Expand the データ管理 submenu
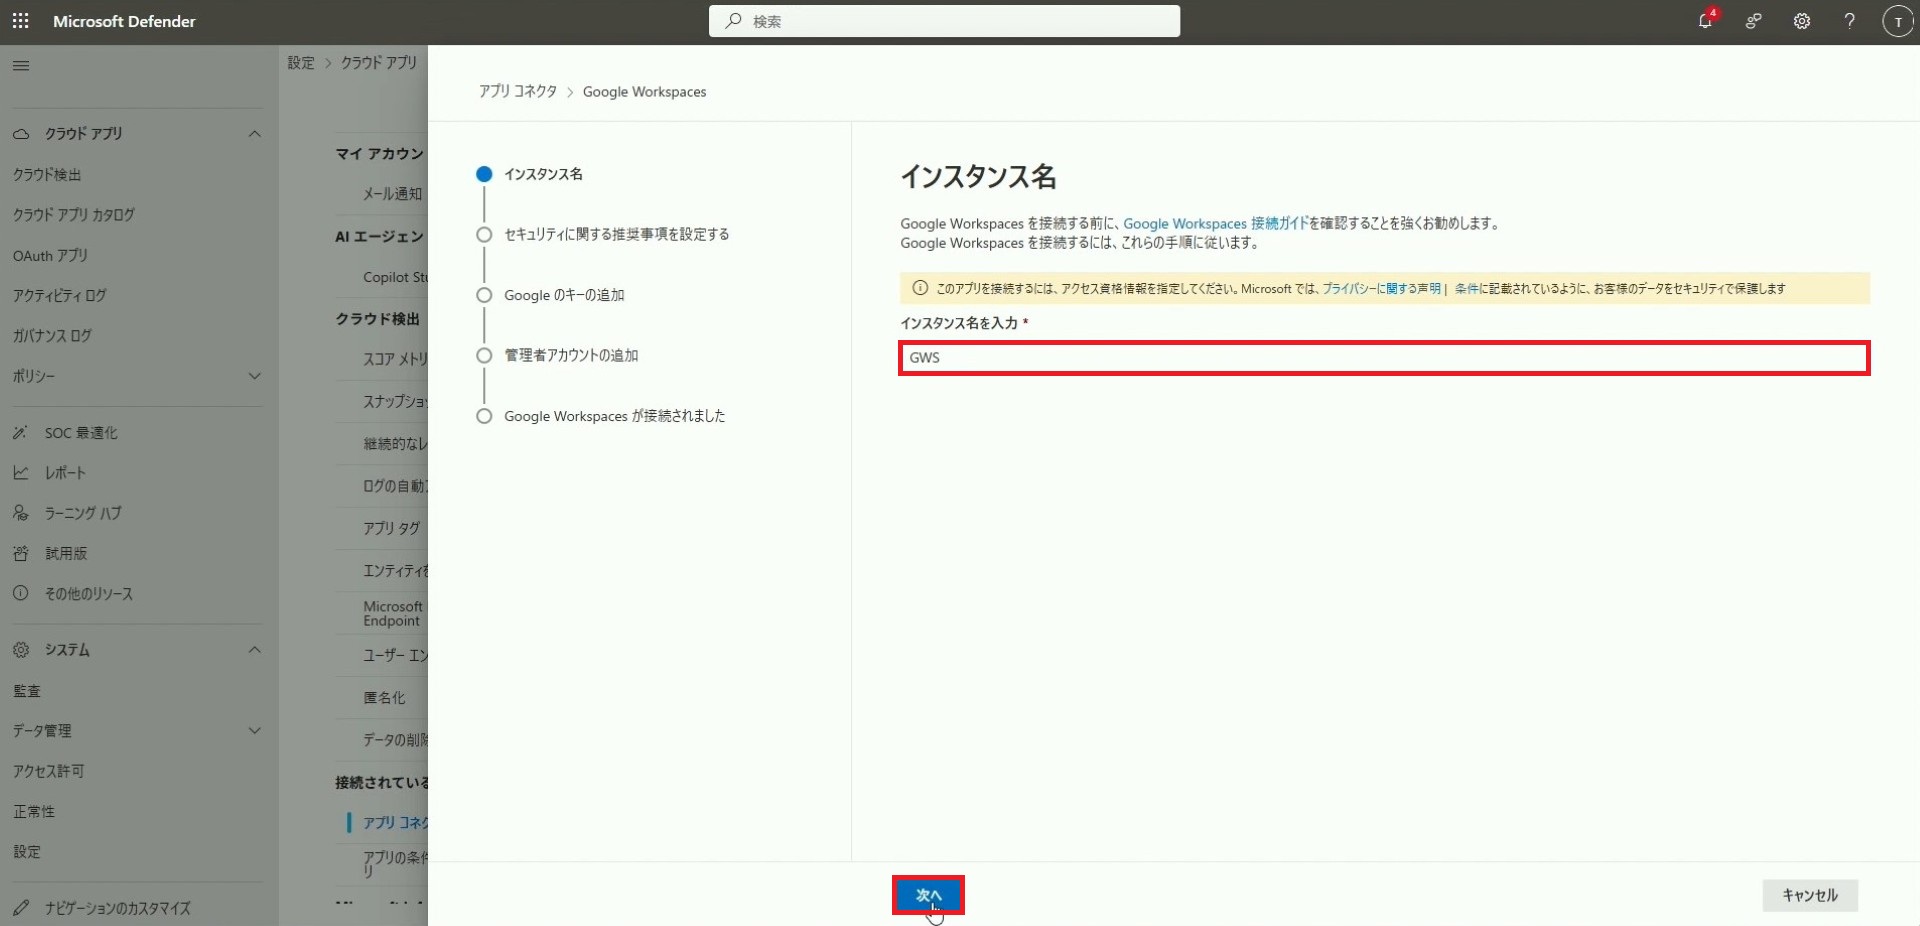Viewport: 1920px width, 926px height. (x=255, y=731)
